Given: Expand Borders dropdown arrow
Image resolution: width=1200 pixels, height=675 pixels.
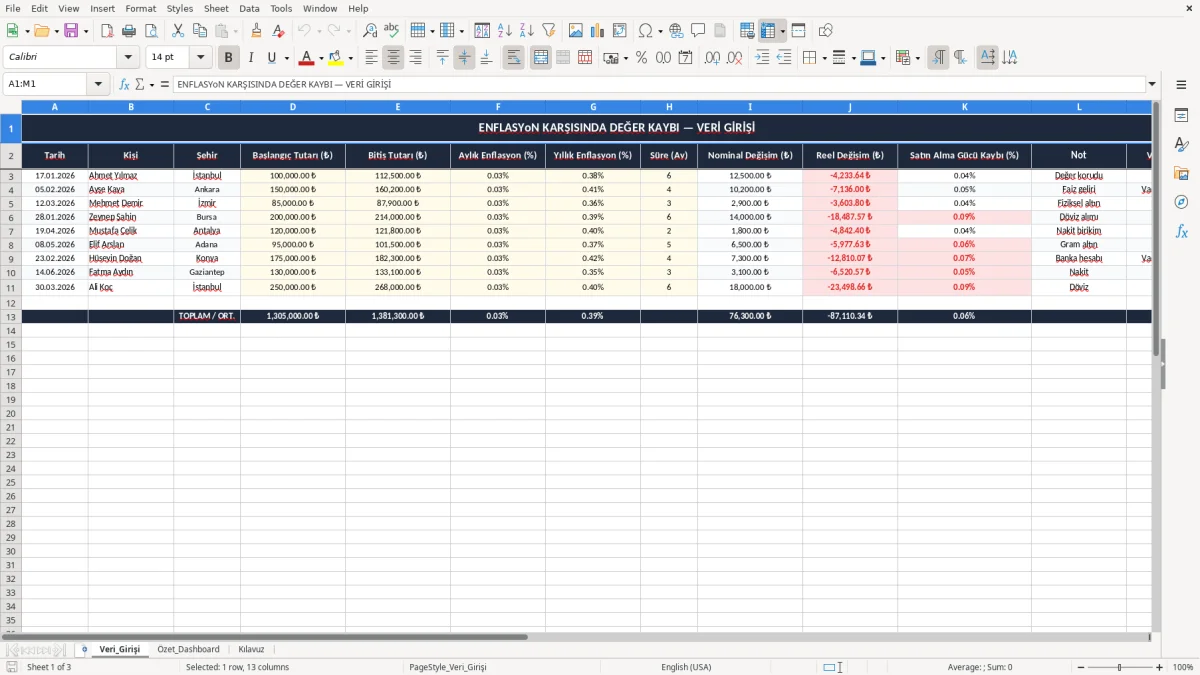Looking at the screenshot, I should (x=825, y=58).
